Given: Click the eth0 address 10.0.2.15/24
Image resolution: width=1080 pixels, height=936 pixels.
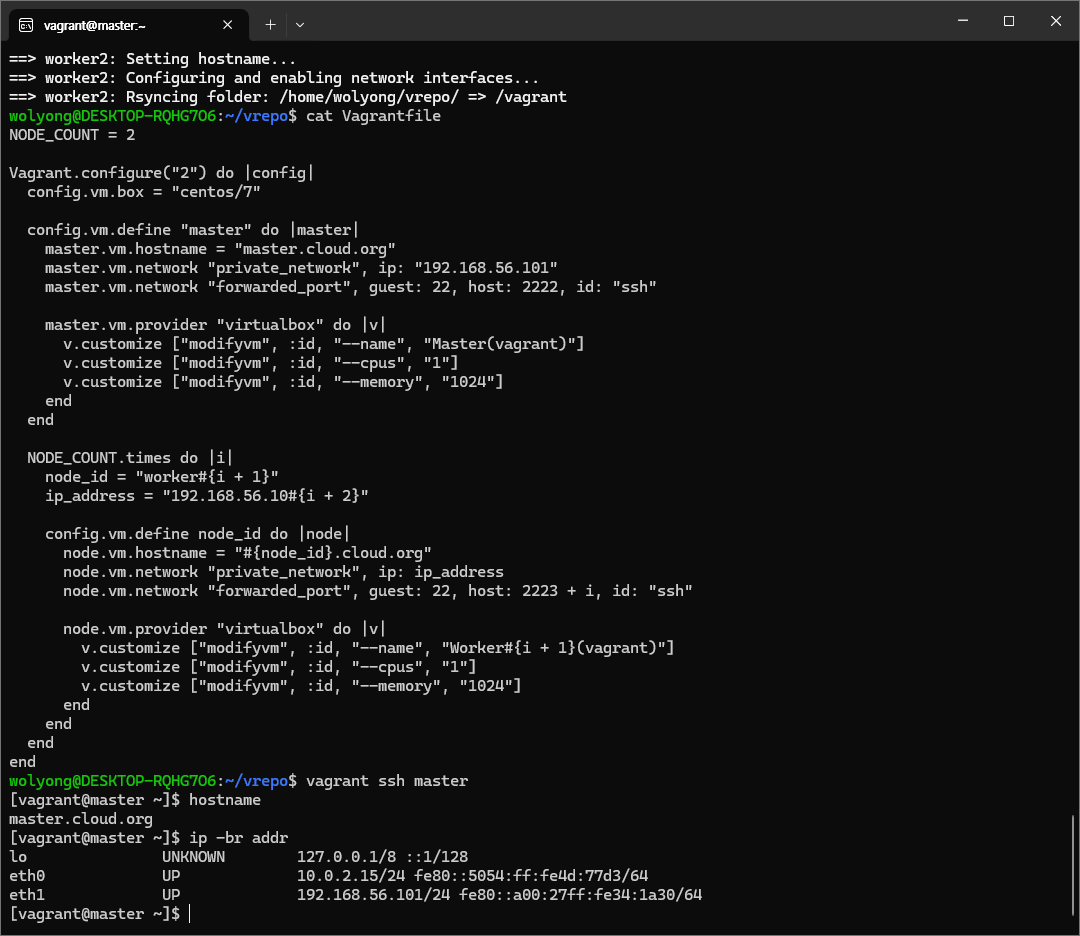Looking at the screenshot, I should (341, 876).
